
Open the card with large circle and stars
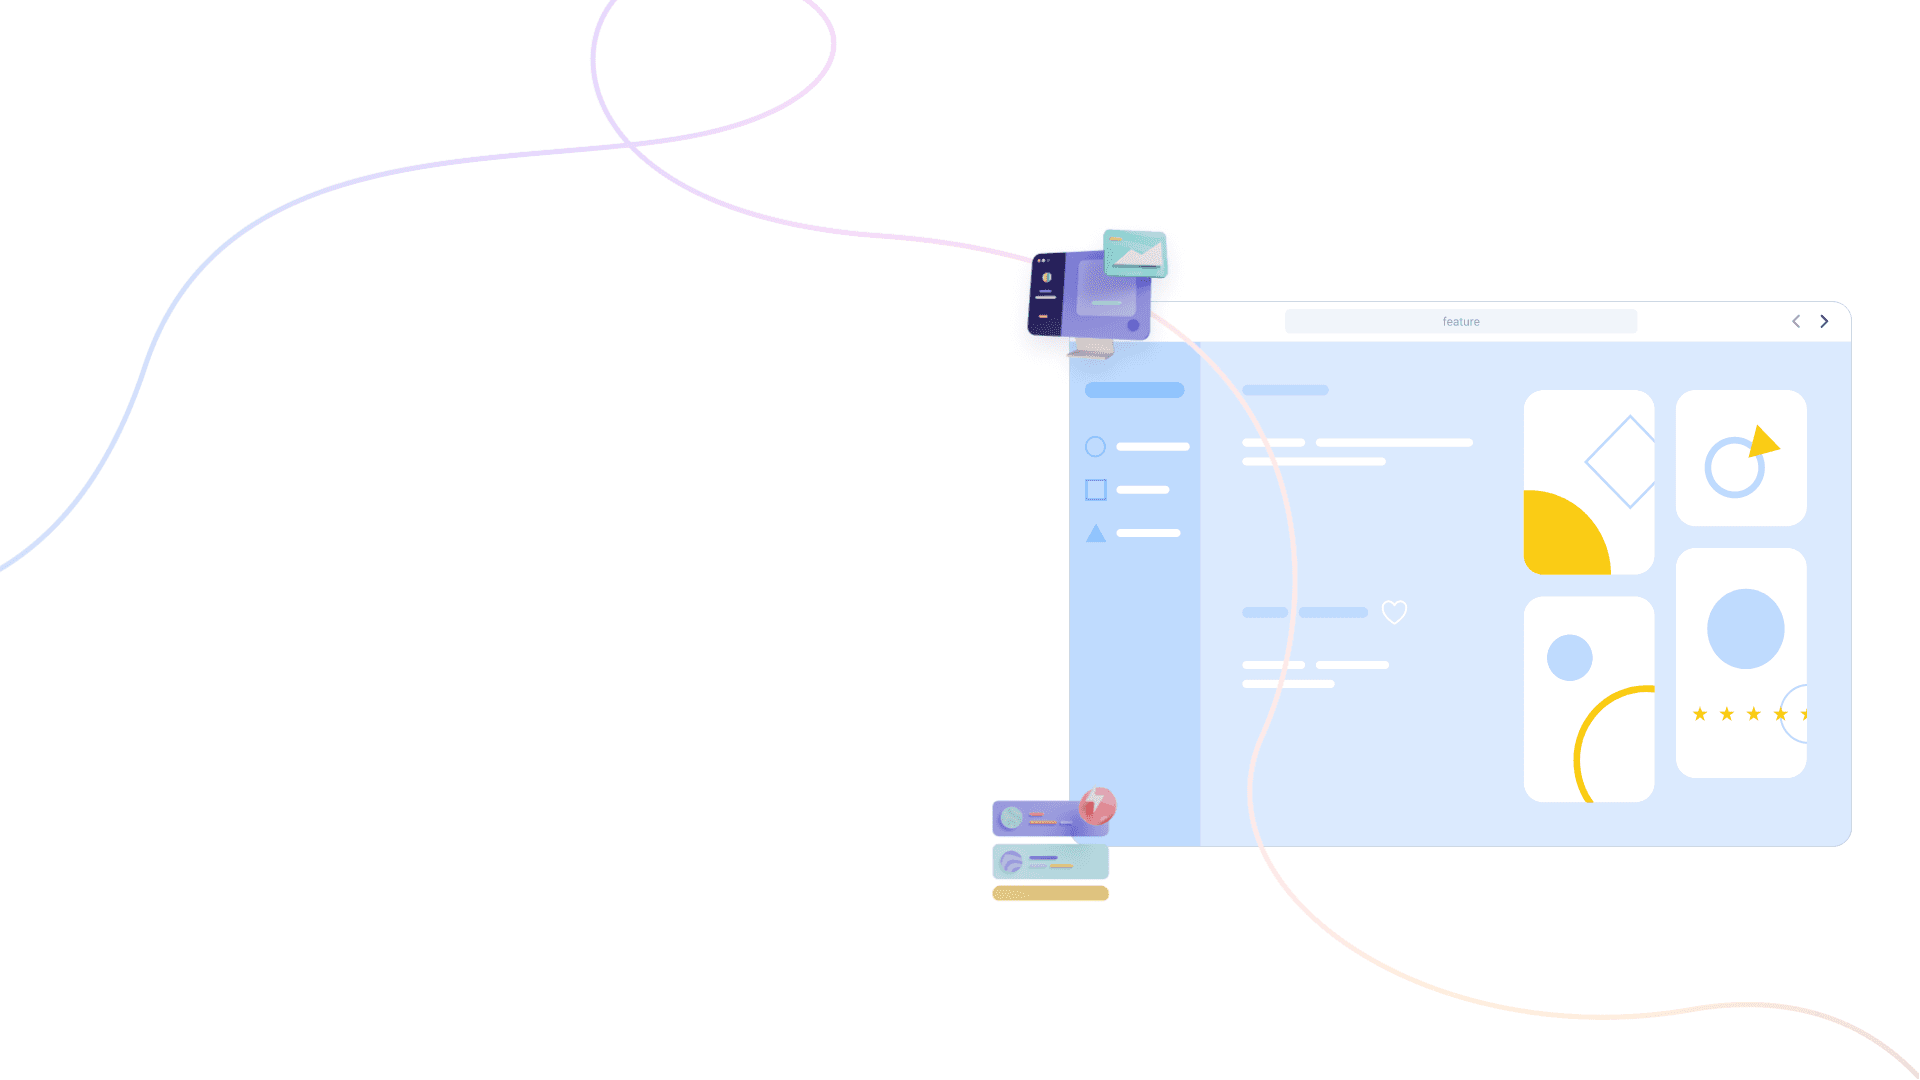(1741, 663)
